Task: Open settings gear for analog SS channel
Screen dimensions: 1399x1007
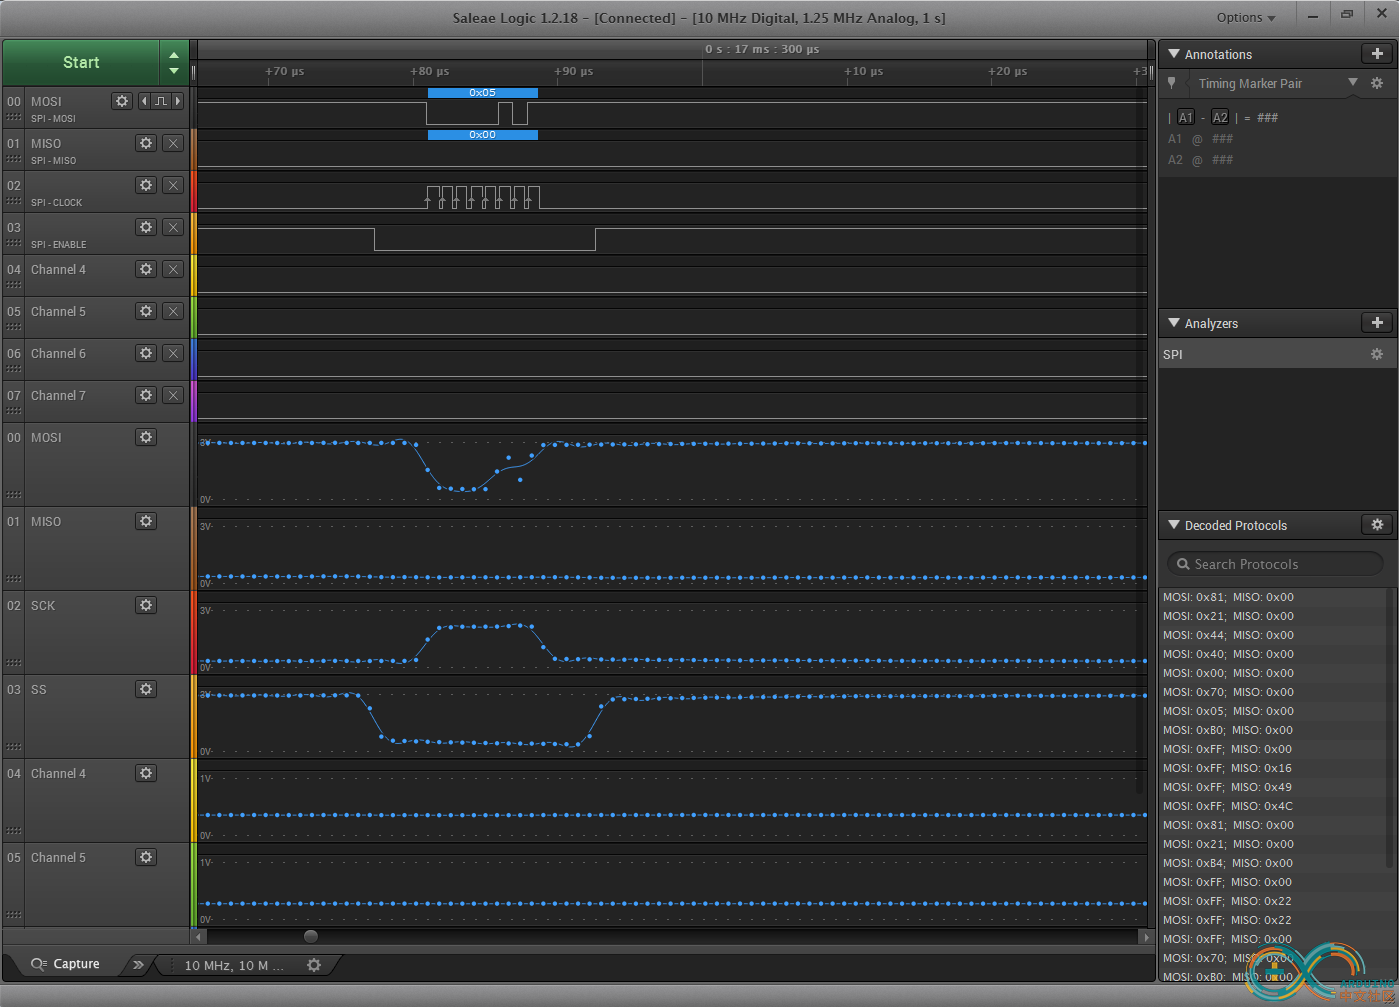Action: 146,689
